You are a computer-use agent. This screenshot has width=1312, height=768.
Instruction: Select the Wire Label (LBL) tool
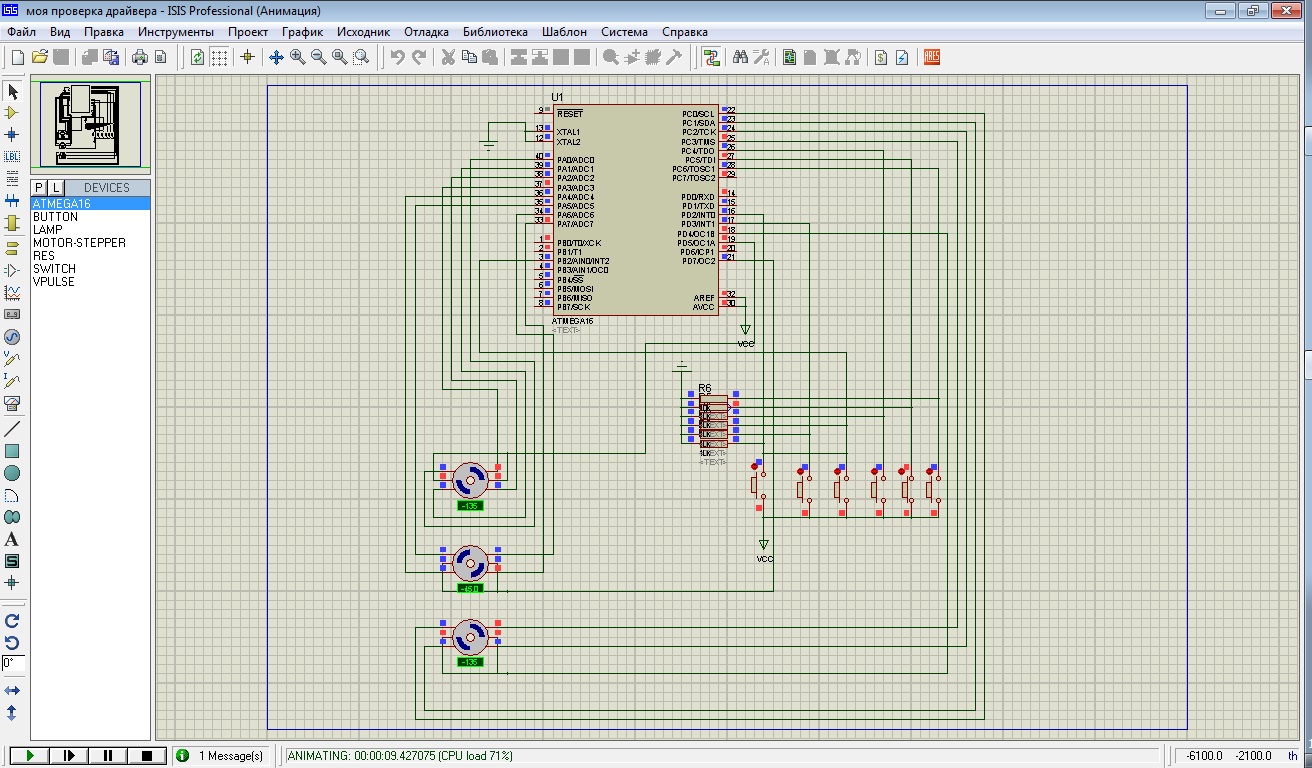pyautogui.click(x=12, y=156)
